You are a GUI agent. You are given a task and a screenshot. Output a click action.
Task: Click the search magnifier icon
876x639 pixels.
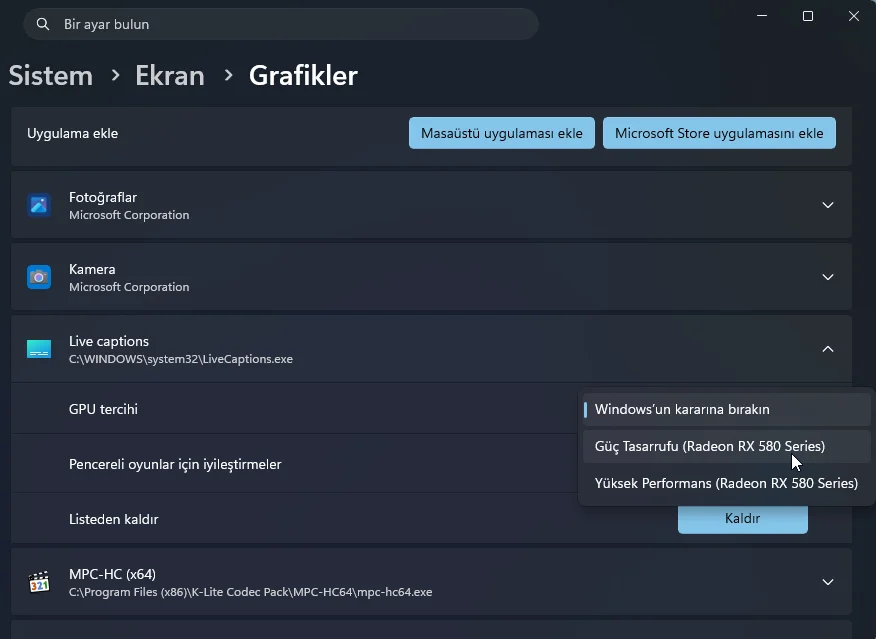point(42,24)
